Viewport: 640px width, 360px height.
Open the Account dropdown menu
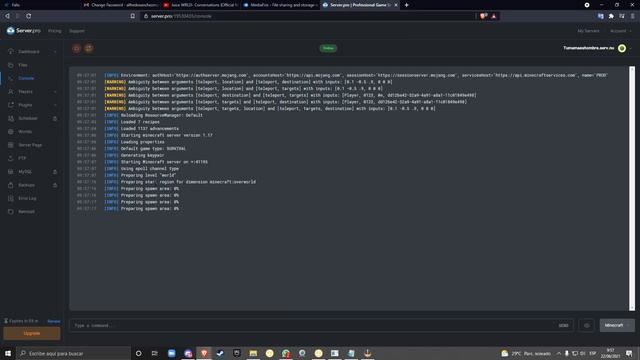[x=620, y=31]
